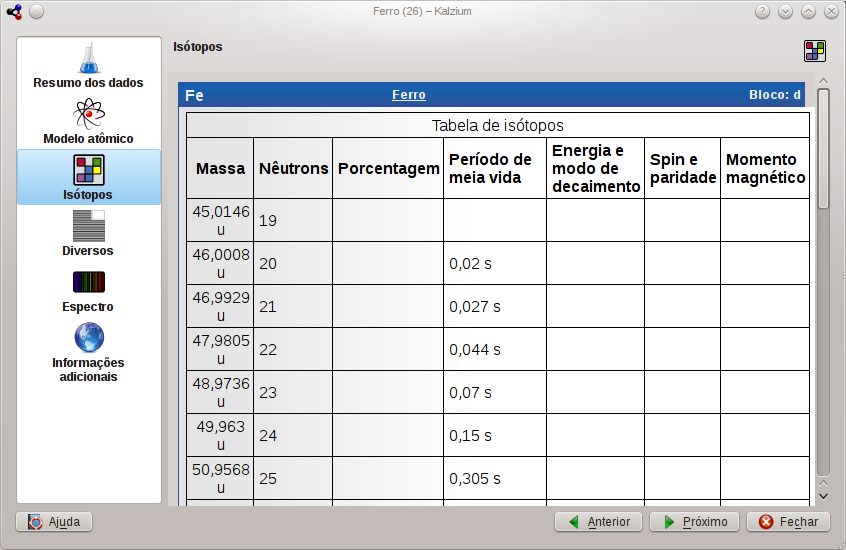Click the scrollbar down arrow at bottom
The height and width of the screenshot is (550, 846).
[823, 497]
